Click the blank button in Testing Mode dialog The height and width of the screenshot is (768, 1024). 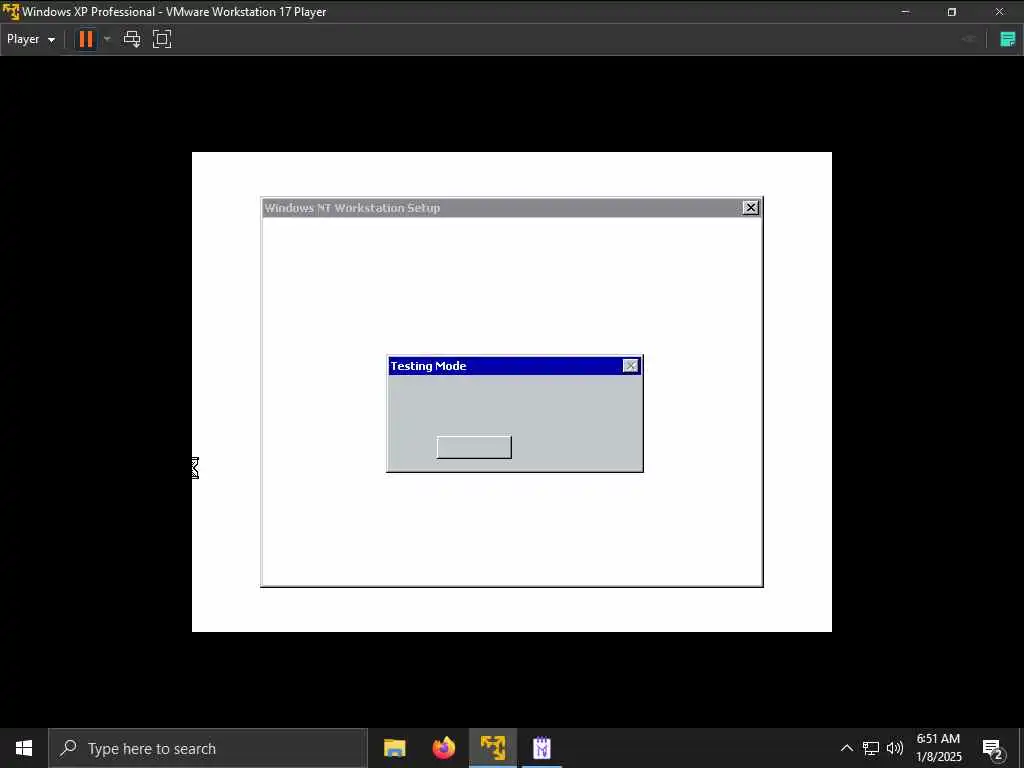[x=474, y=447]
